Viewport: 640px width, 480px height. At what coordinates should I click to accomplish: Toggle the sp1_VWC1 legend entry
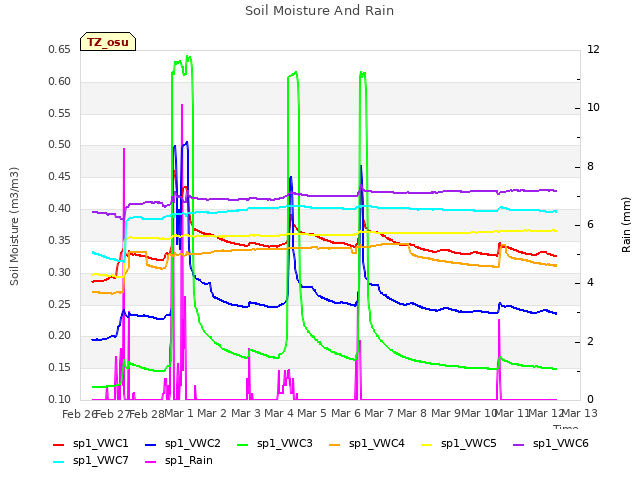click(91, 444)
